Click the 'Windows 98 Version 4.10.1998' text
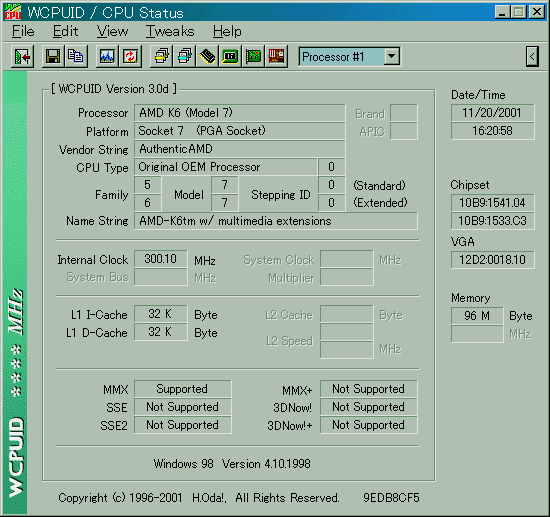Image resolution: width=550 pixels, height=517 pixels. [232, 464]
